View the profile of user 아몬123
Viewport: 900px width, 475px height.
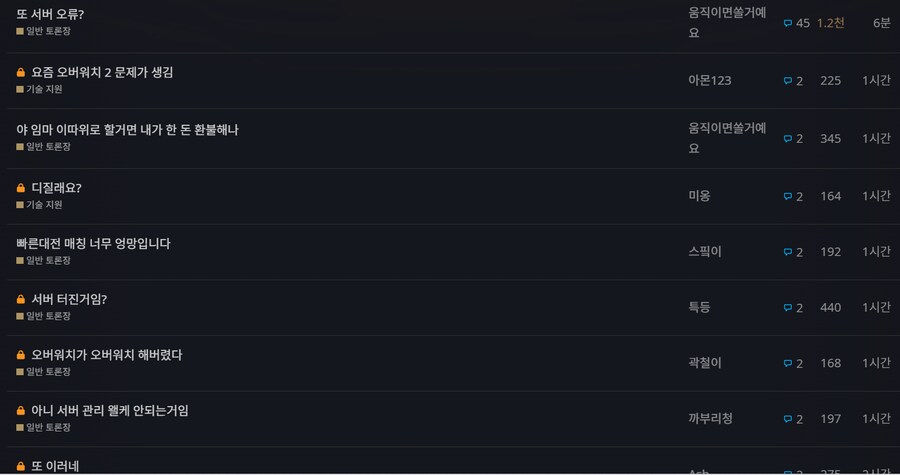pos(709,81)
